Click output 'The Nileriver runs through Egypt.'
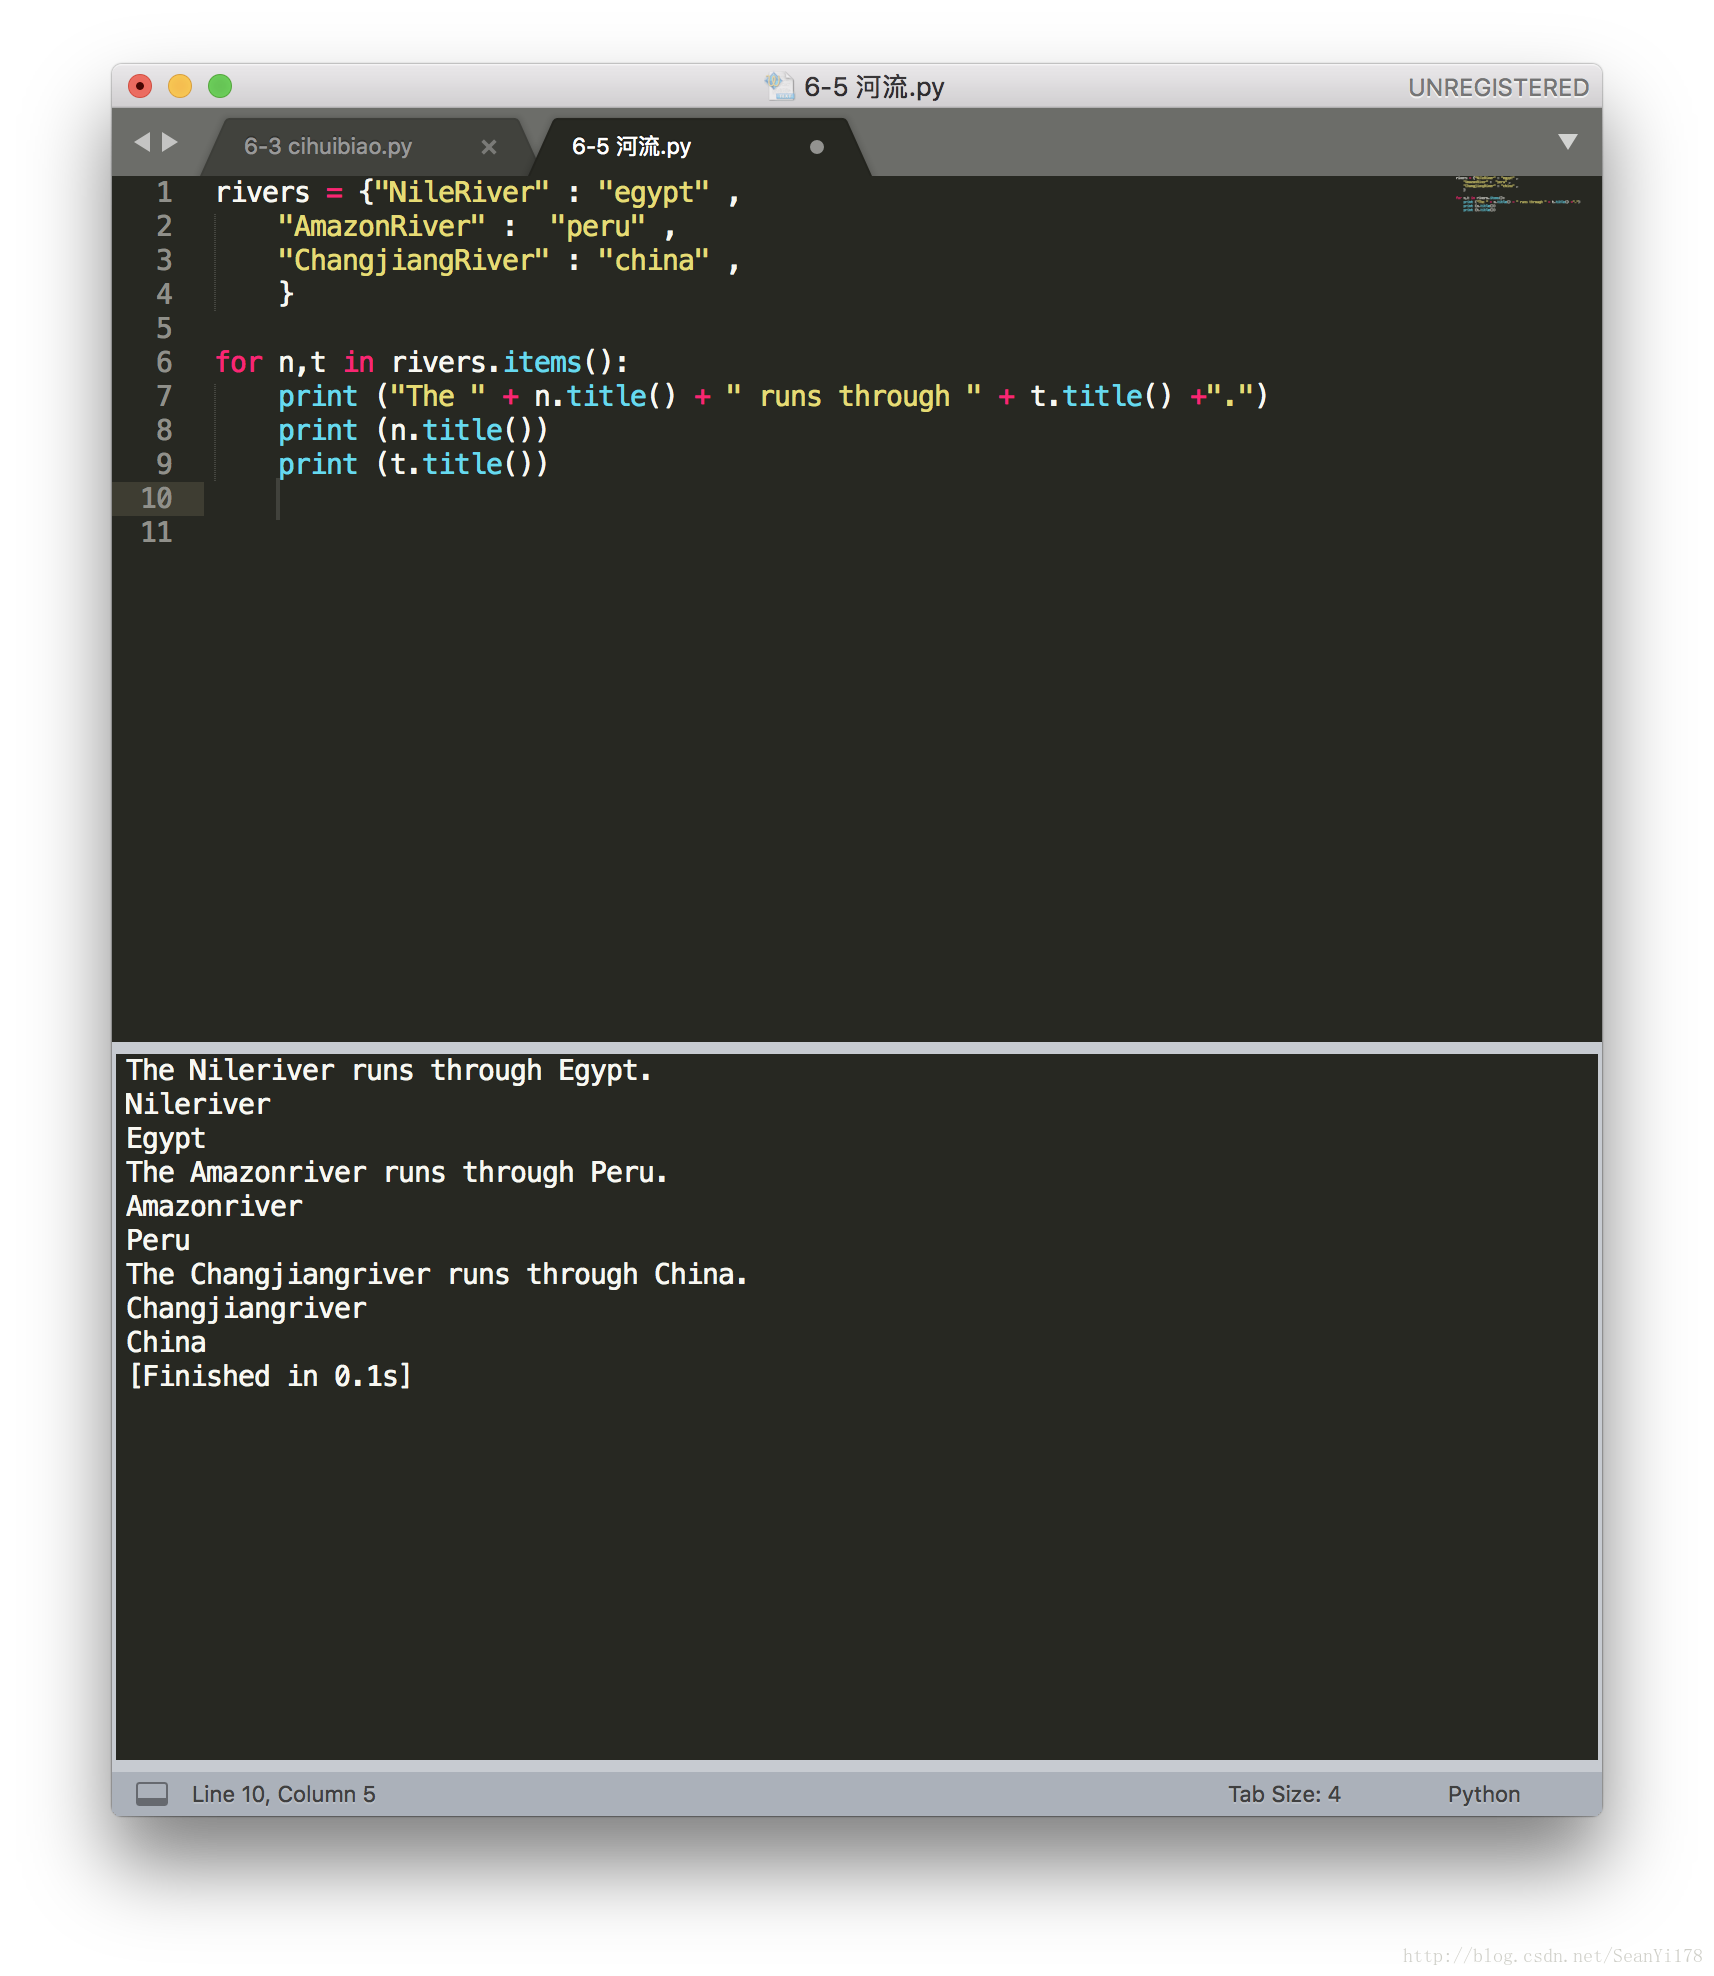 pyautogui.click(x=389, y=1071)
